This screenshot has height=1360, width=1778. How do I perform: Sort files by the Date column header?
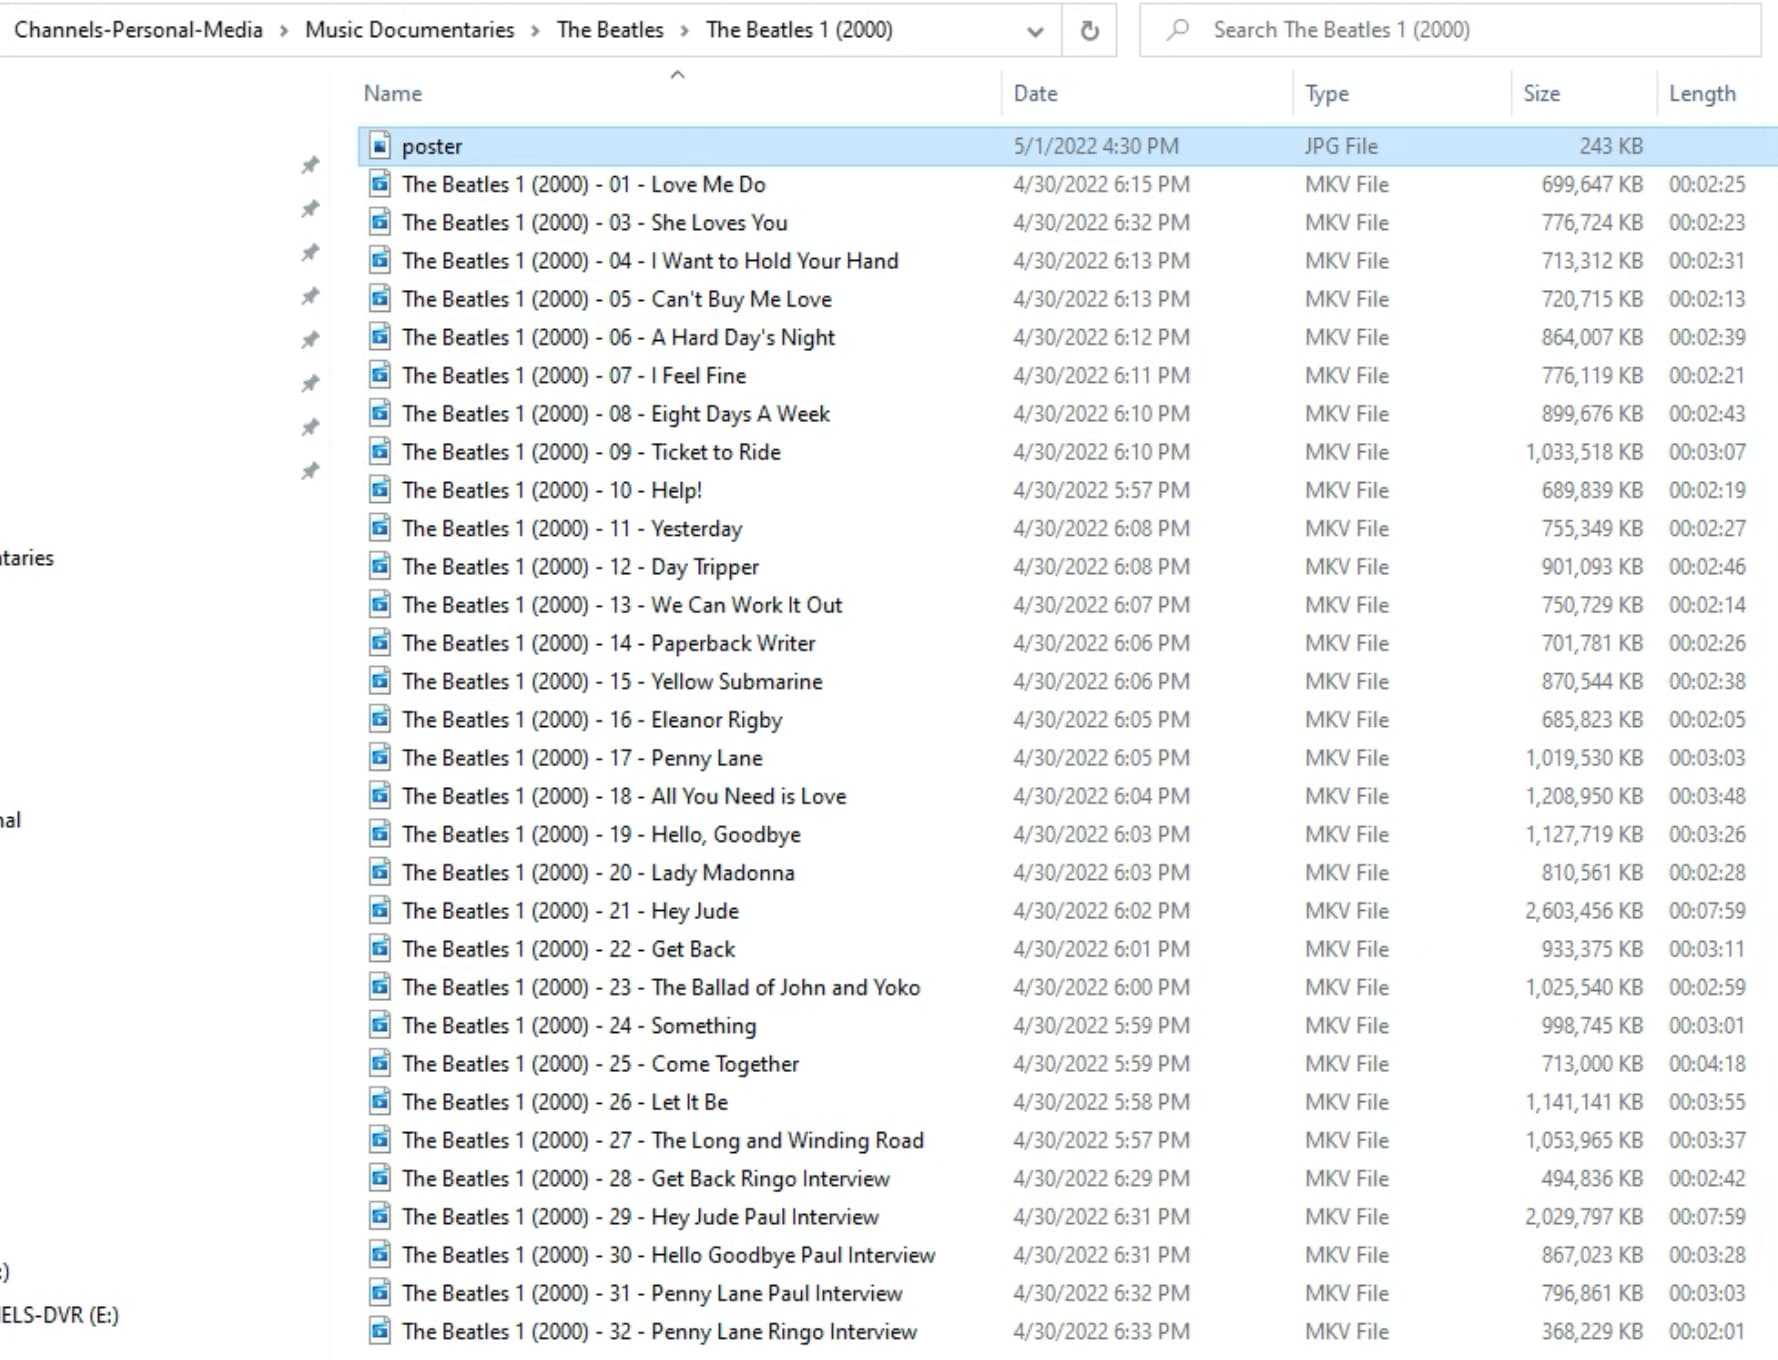pyautogui.click(x=1035, y=93)
